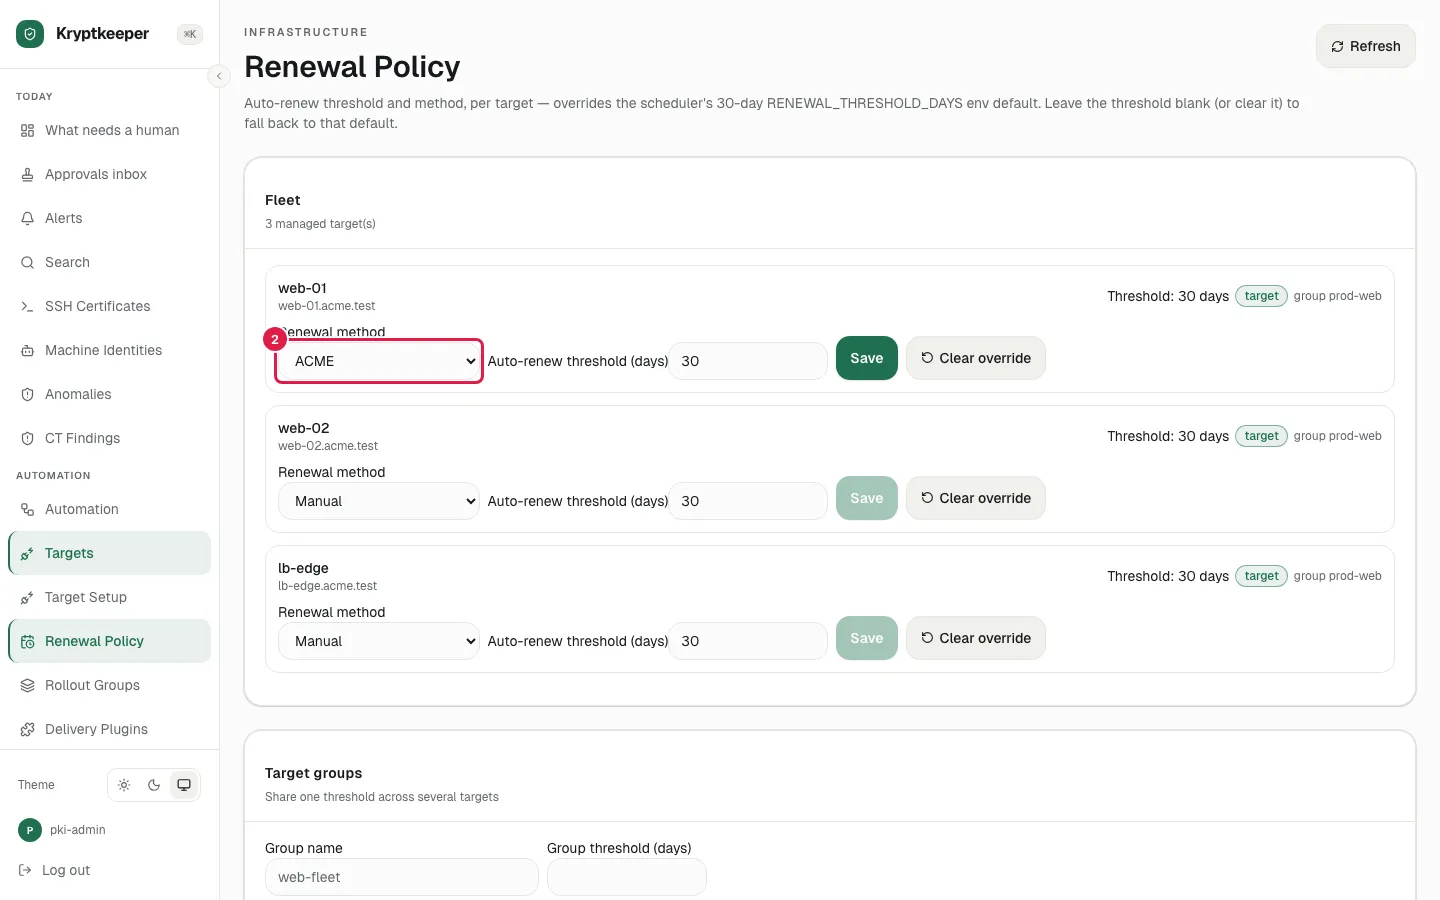The width and height of the screenshot is (1440, 900).
Task: Click the Renewal Policy calendar icon
Action: click(27, 641)
